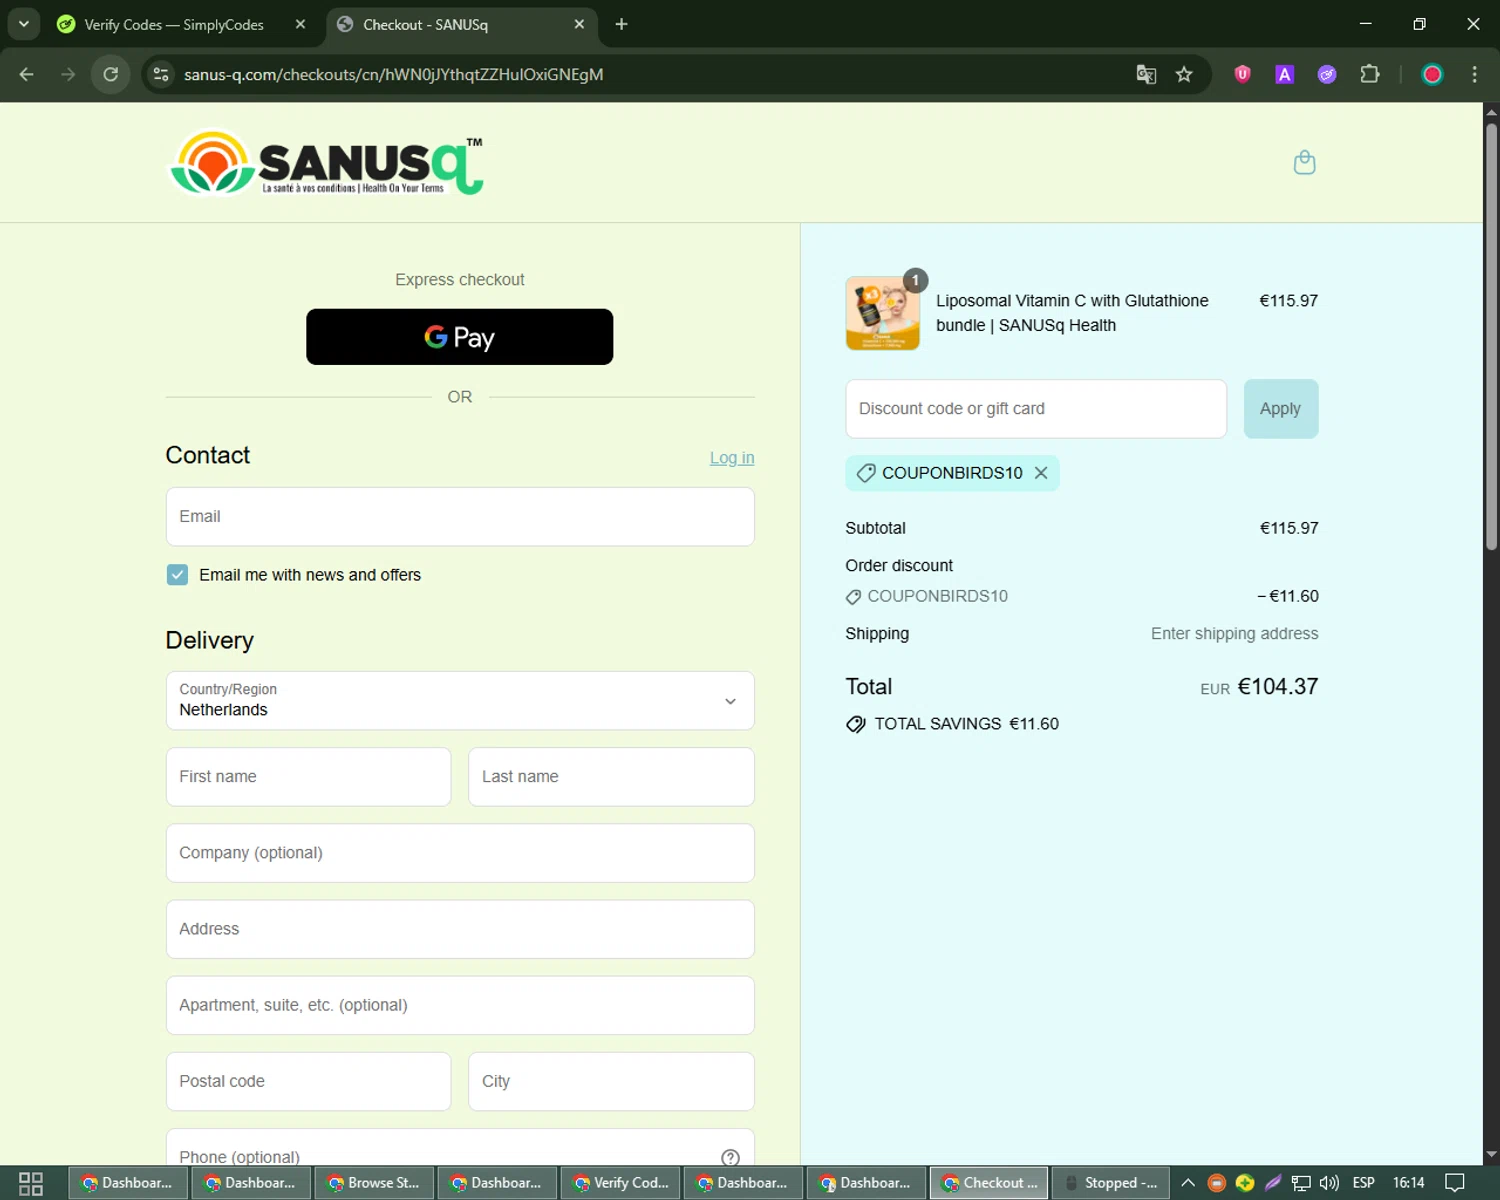The height and width of the screenshot is (1200, 1500).
Task: Click the ESP language indicator
Action: tap(1363, 1183)
